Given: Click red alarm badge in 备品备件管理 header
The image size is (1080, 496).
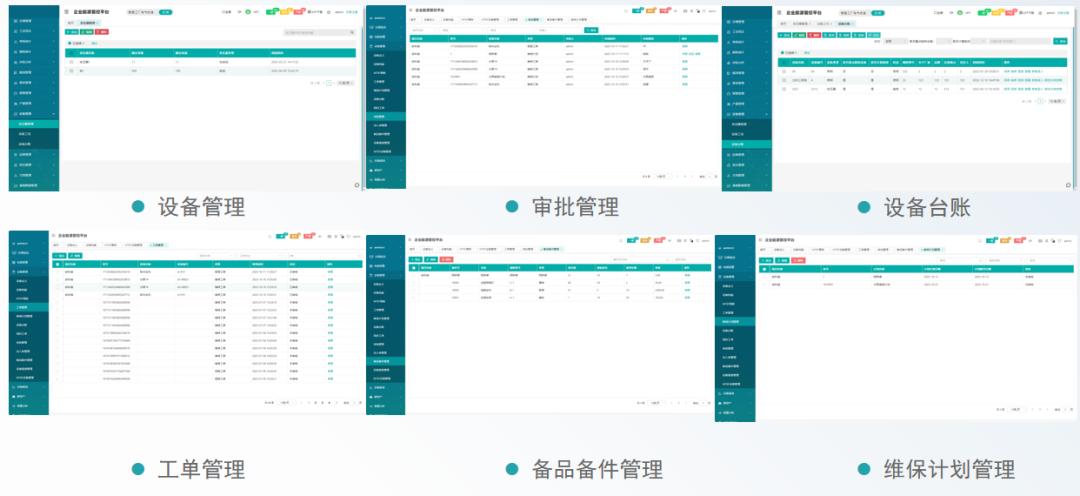Looking at the screenshot, I should pos(659,240).
